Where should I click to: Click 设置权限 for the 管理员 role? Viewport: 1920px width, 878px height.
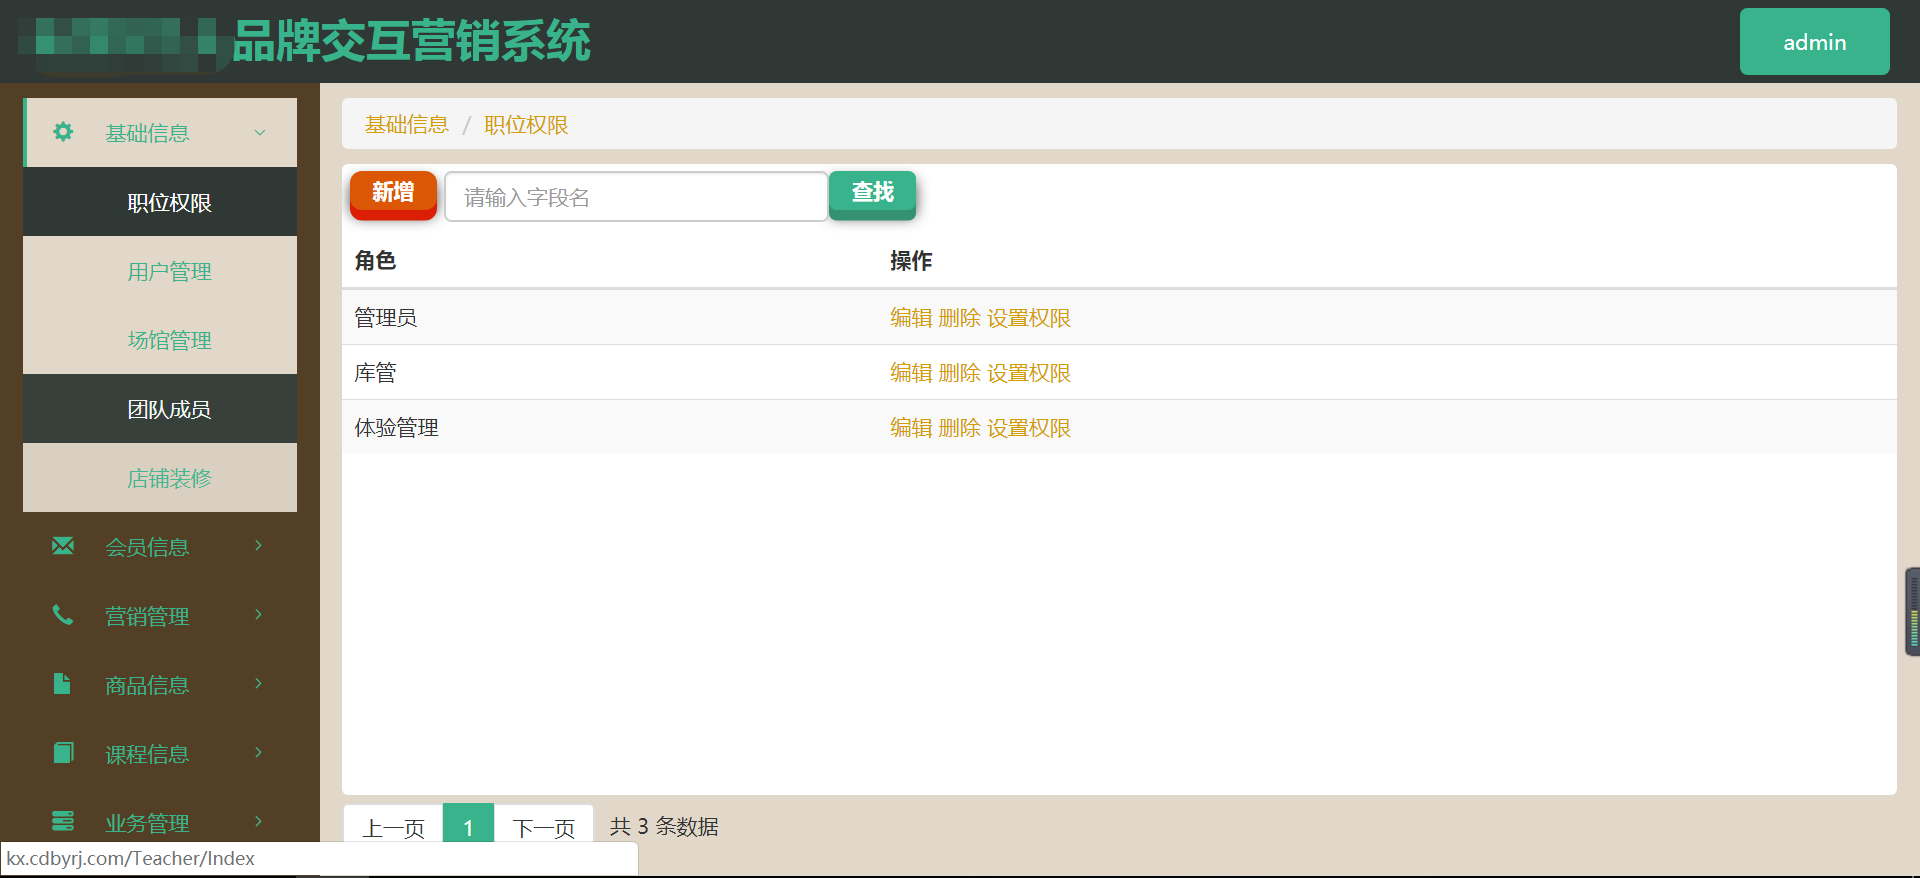[1029, 318]
